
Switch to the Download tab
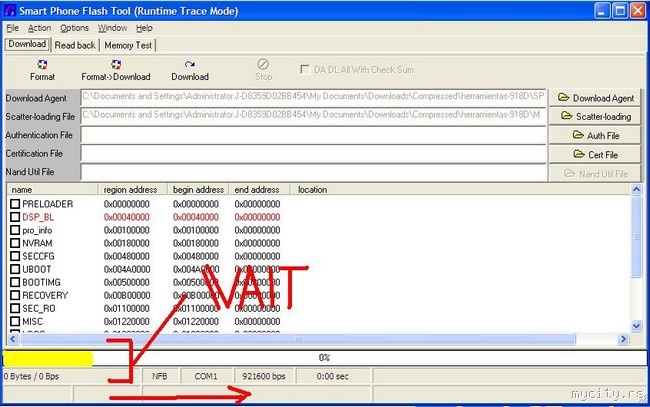pos(27,44)
